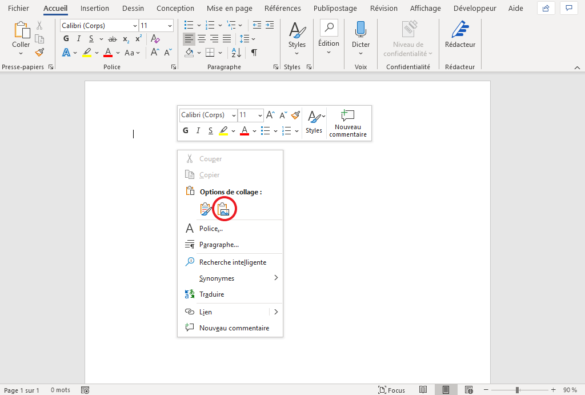Toggle subscript x₂ button
Screen dimensions: 585x395
(126, 39)
